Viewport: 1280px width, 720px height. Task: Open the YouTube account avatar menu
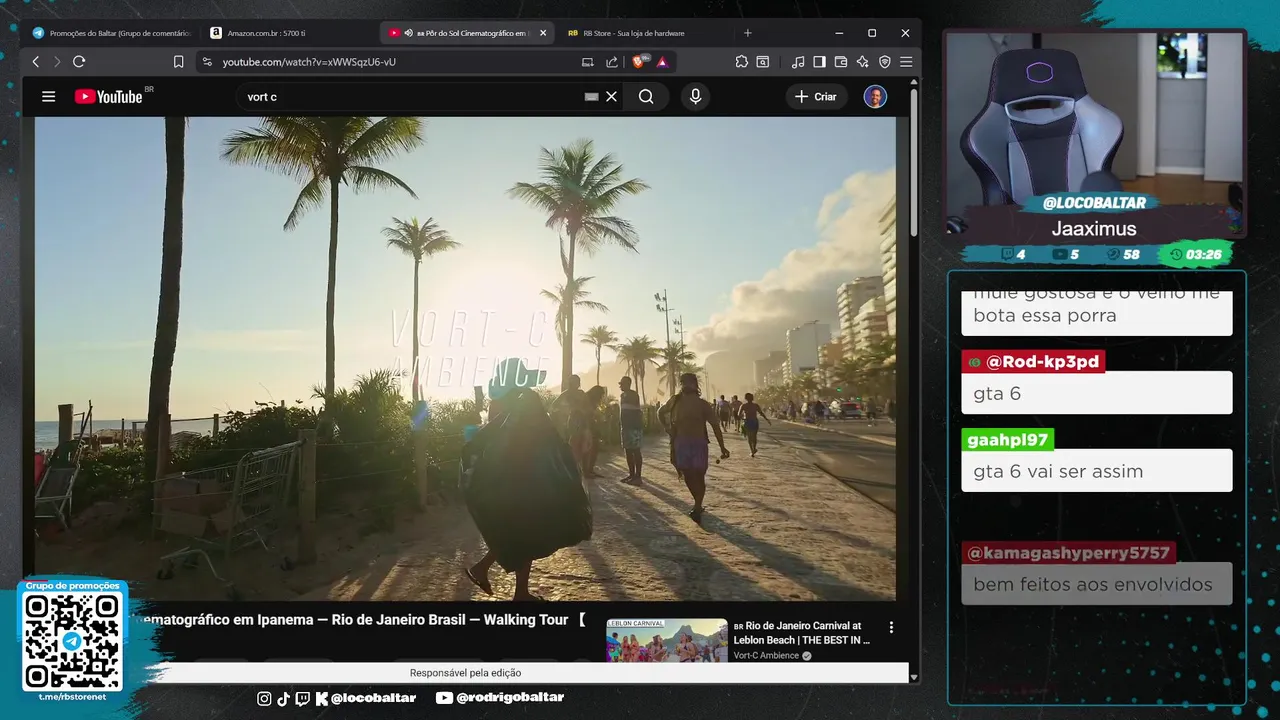(x=875, y=97)
